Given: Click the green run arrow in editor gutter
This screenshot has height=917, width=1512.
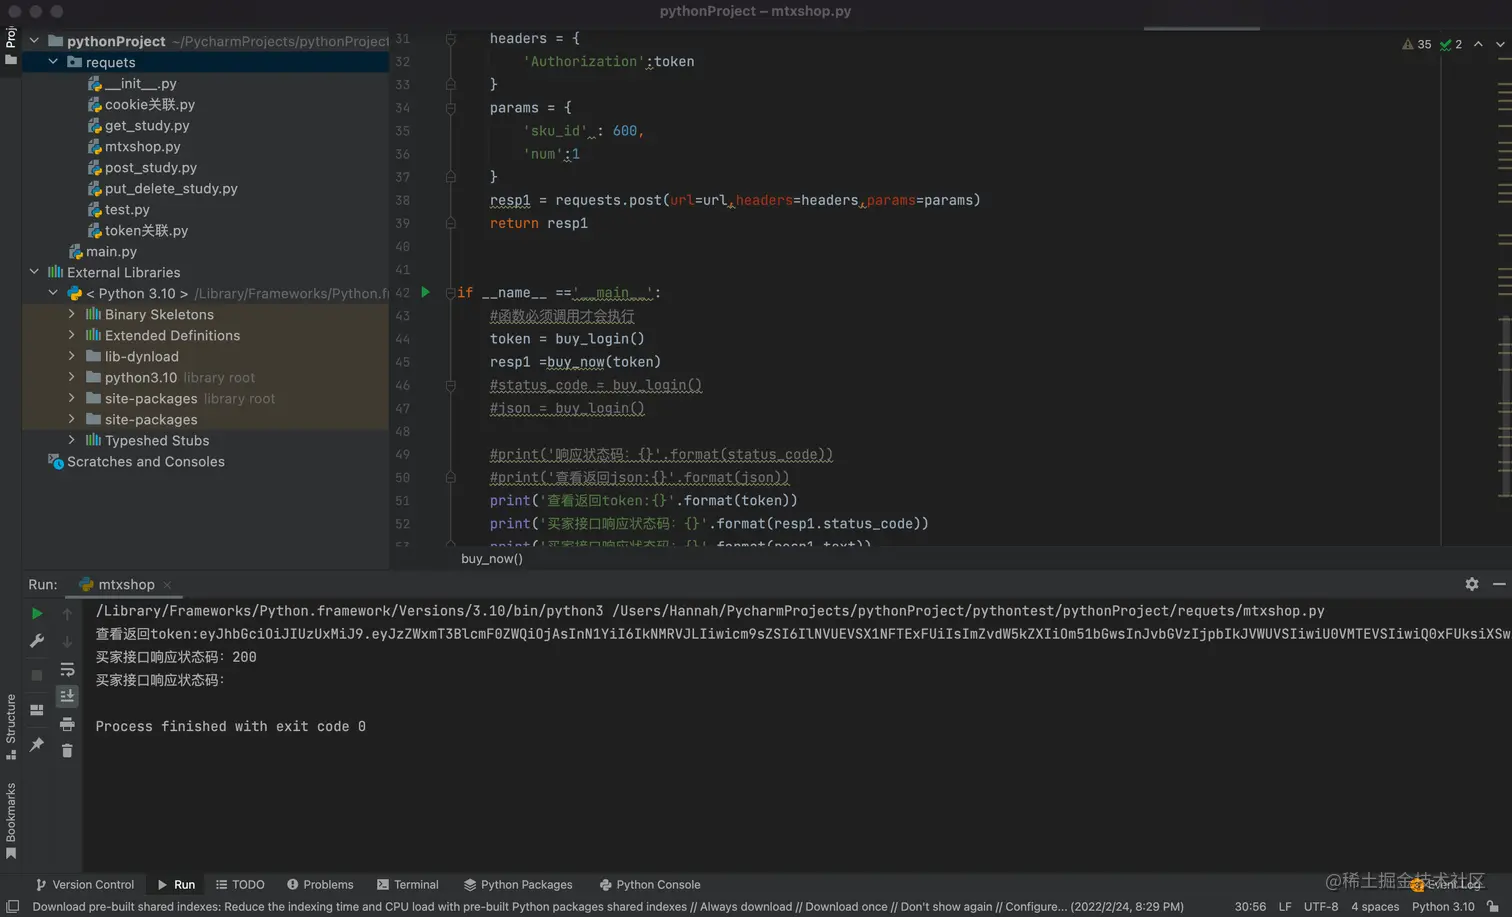Looking at the screenshot, I should 425,292.
